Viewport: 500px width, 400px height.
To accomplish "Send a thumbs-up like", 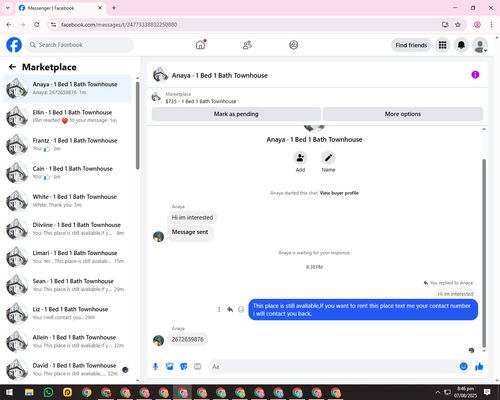I will (479, 367).
